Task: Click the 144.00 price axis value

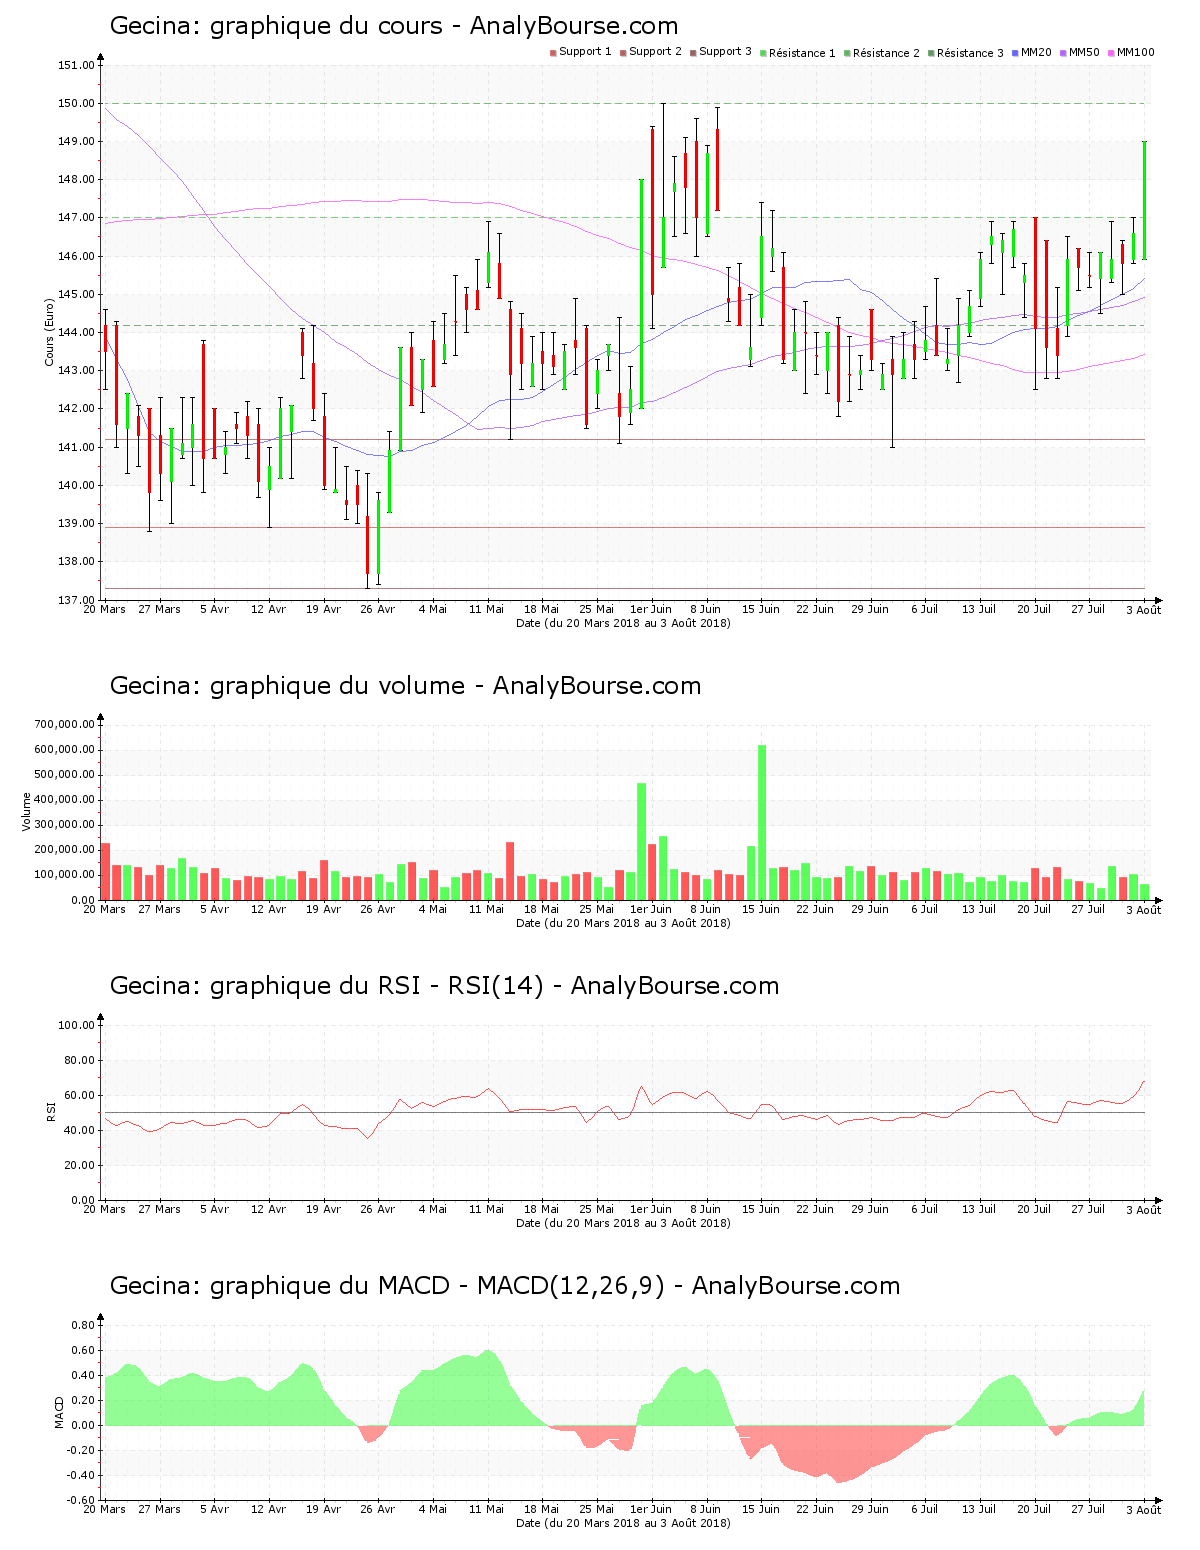Action: click(77, 332)
